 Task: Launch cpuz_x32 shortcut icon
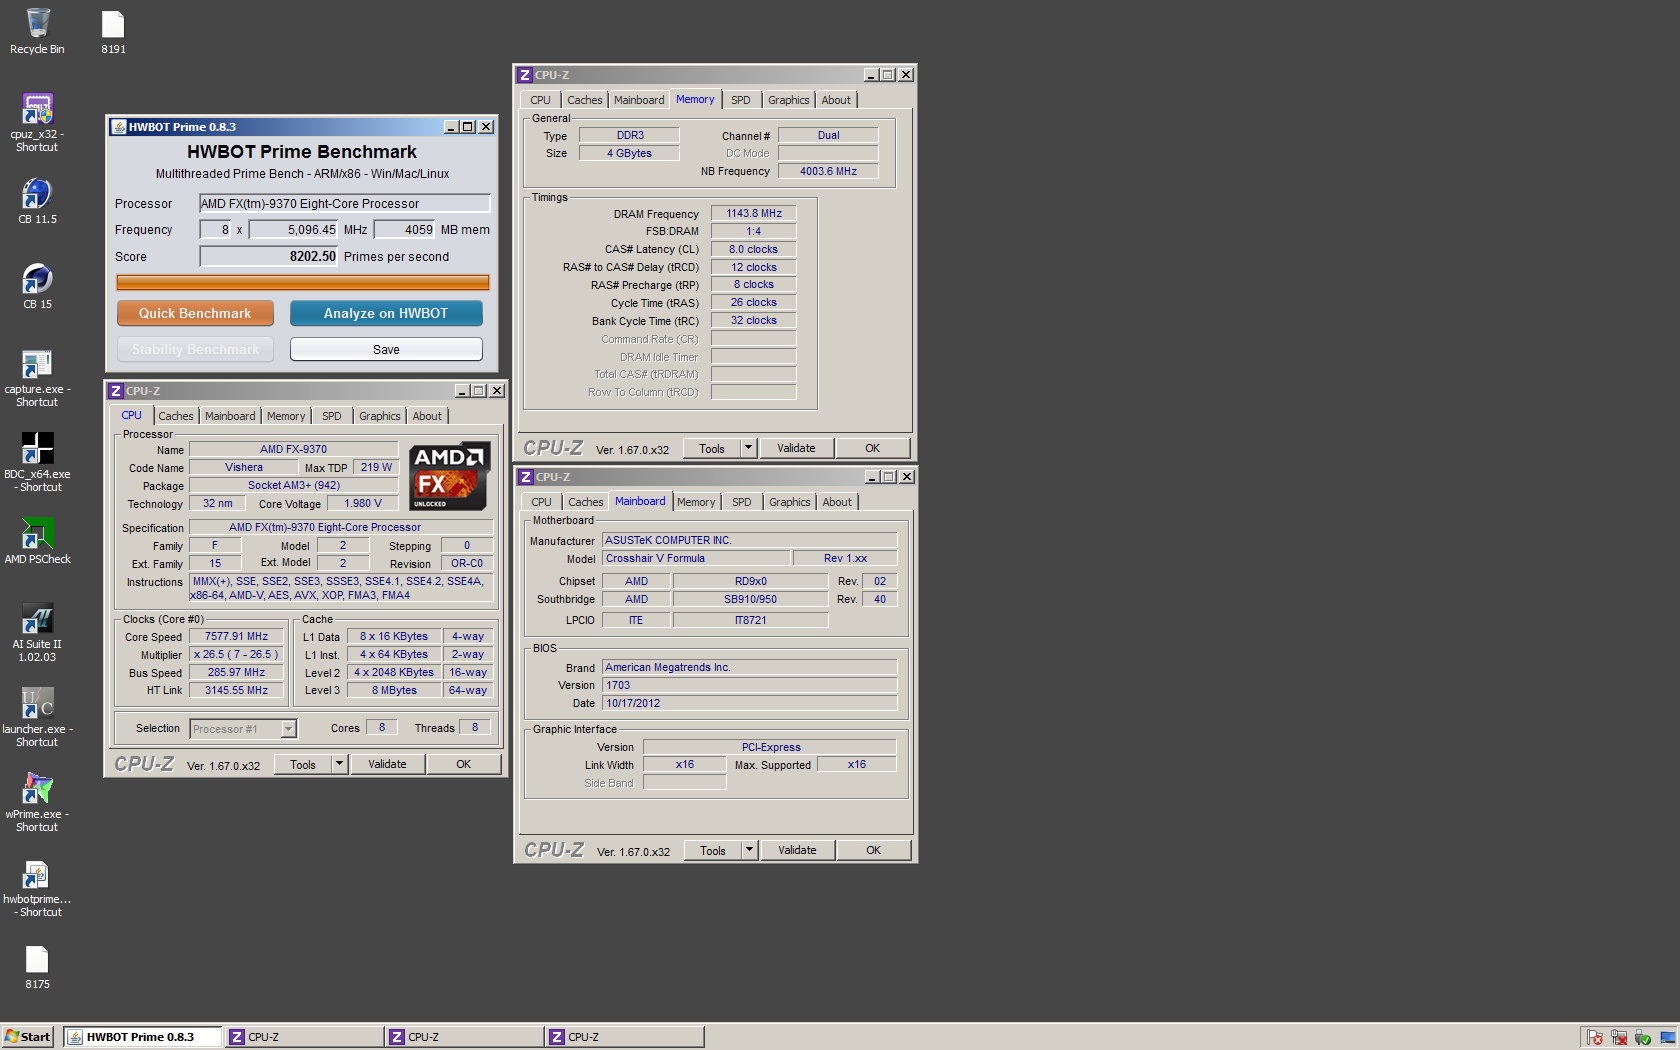(x=37, y=122)
